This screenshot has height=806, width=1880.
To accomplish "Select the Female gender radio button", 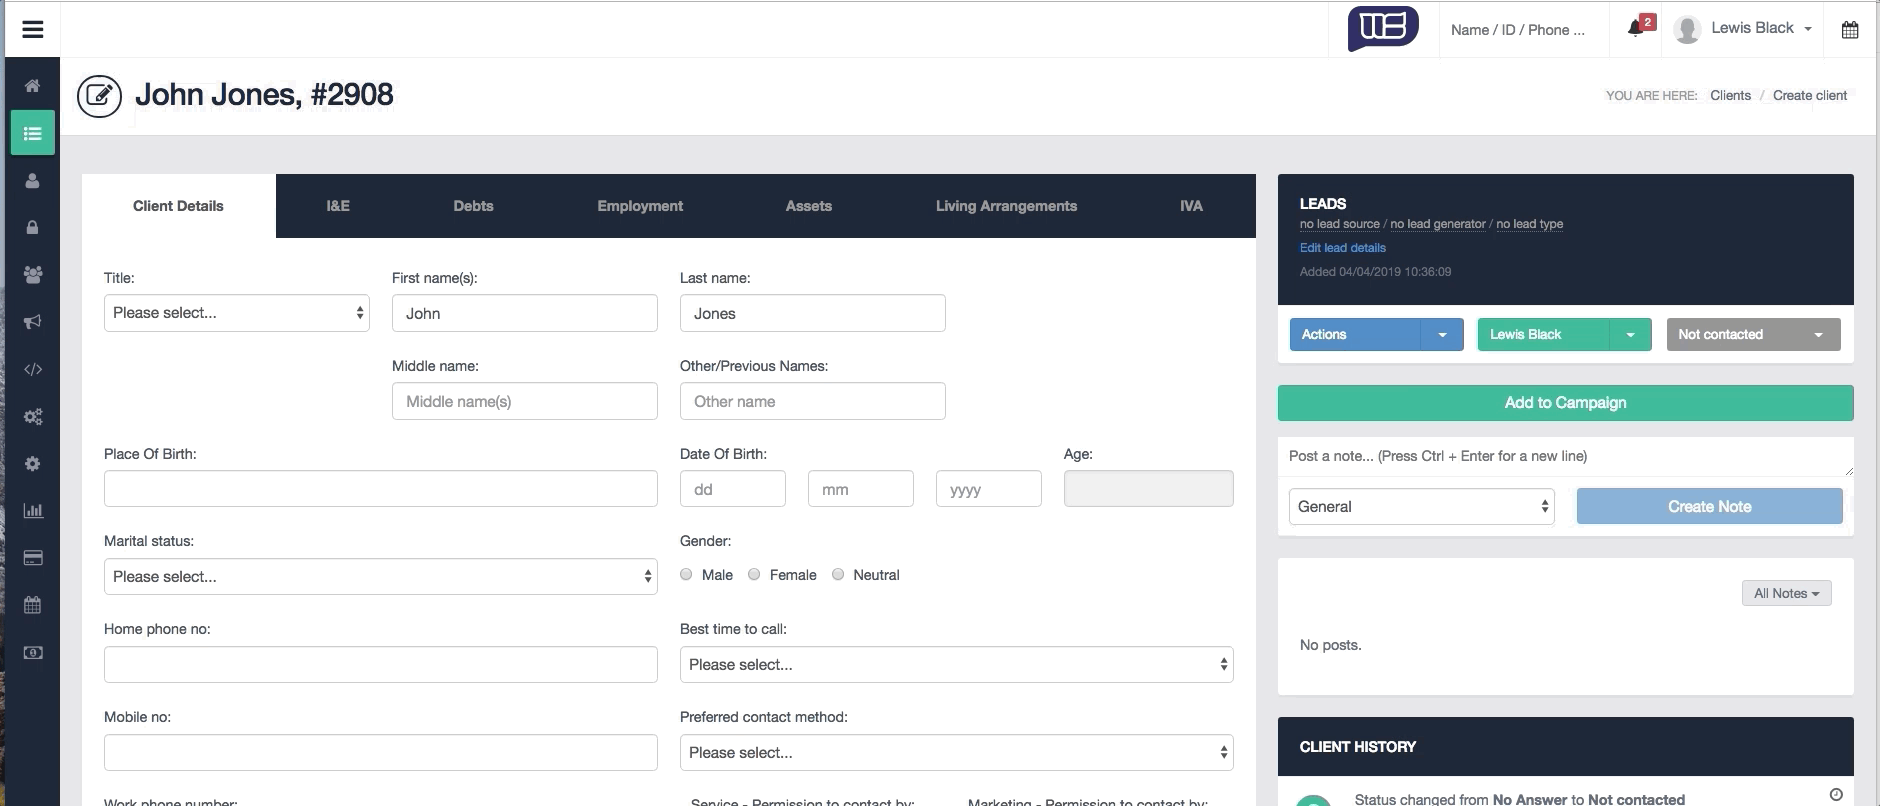I will [x=754, y=574].
